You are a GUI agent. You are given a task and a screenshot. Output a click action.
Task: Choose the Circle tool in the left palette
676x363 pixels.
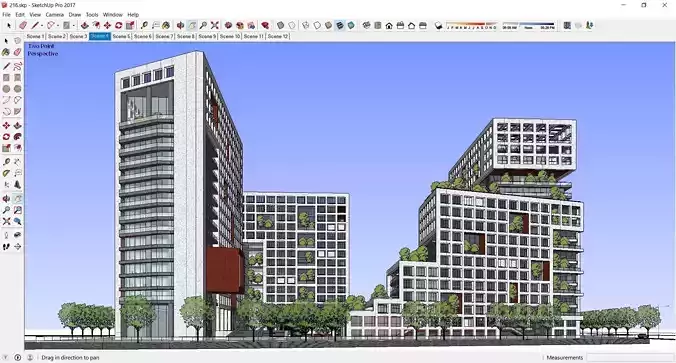6,88
